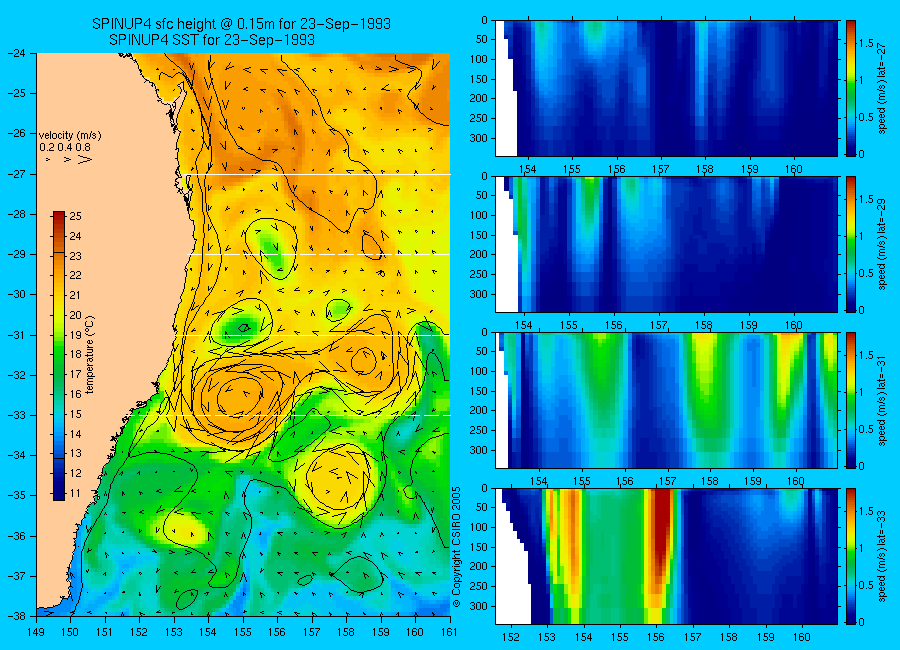Click the lat=-29 speed section plot
Image resolution: width=900 pixels, height=650 pixels.
(666, 244)
